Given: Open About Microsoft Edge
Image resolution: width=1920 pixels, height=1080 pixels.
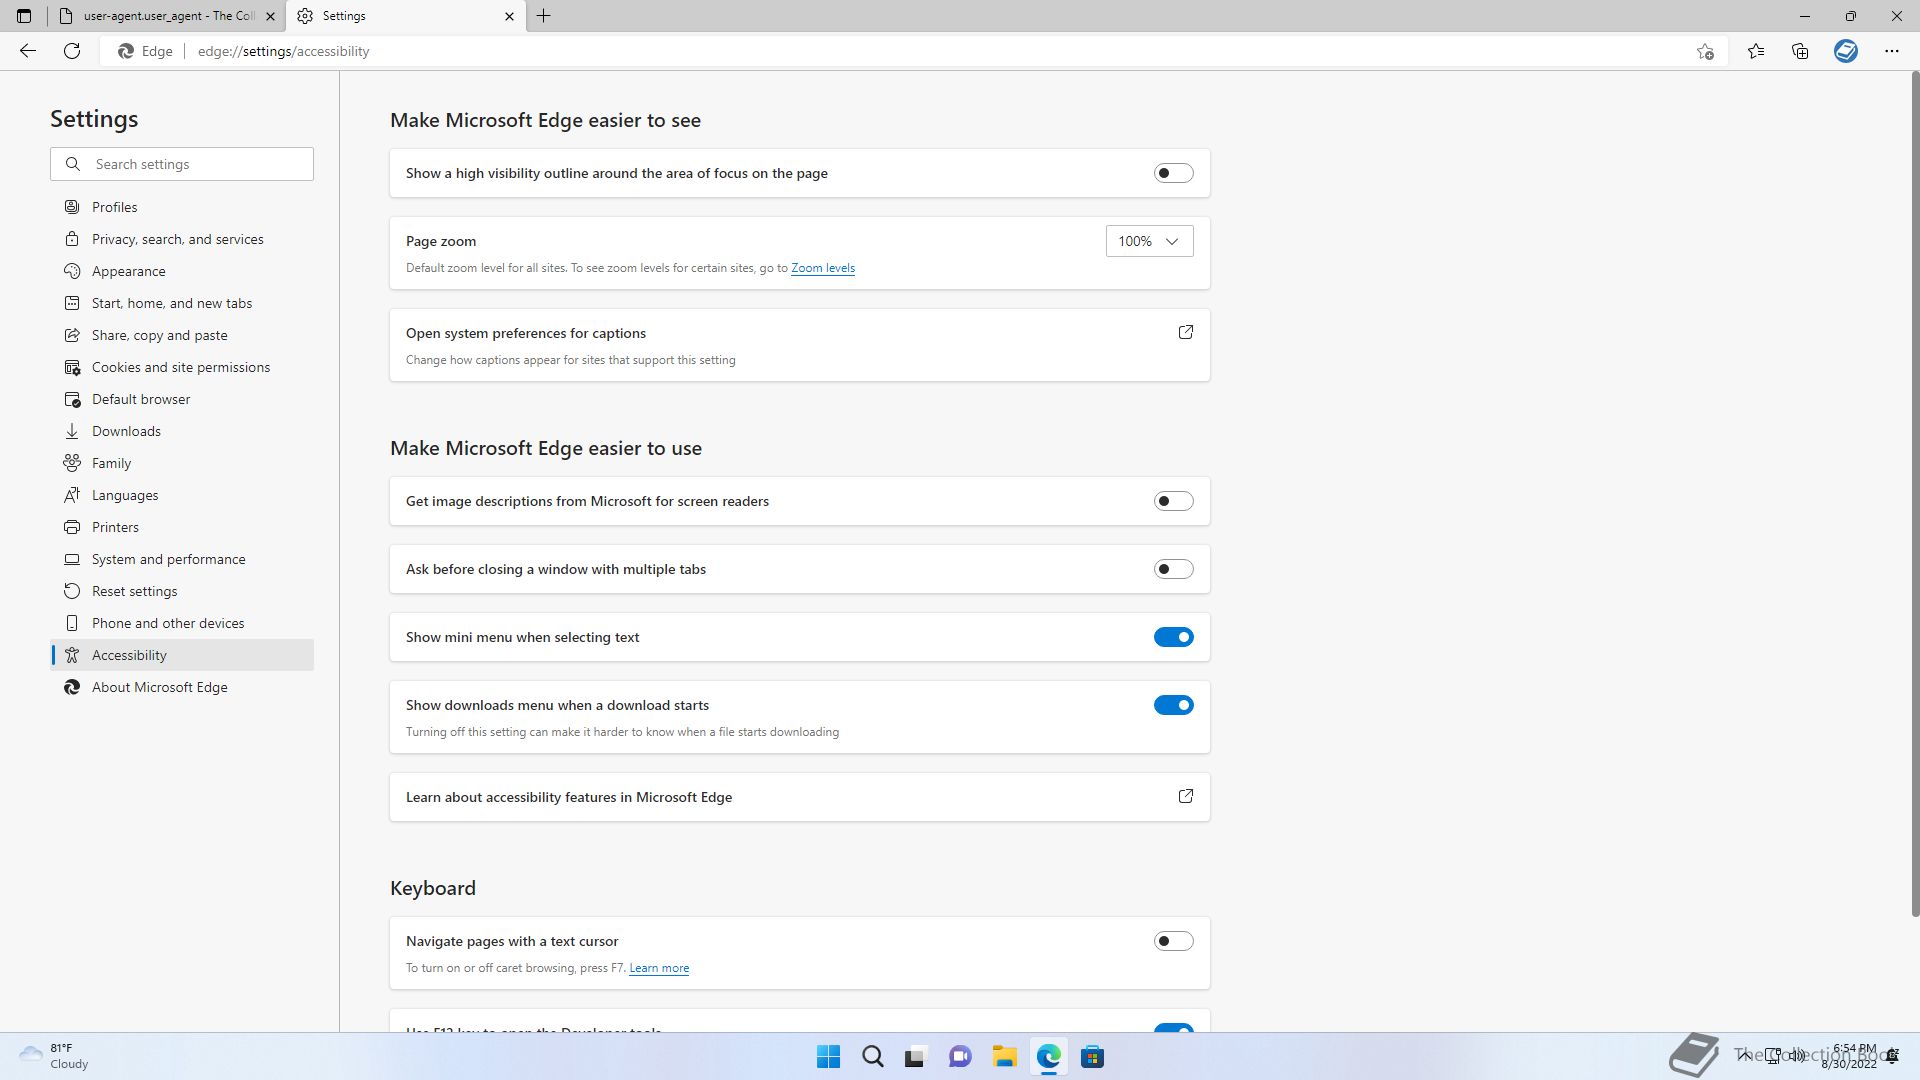Looking at the screenshot, I should point(182,687).
